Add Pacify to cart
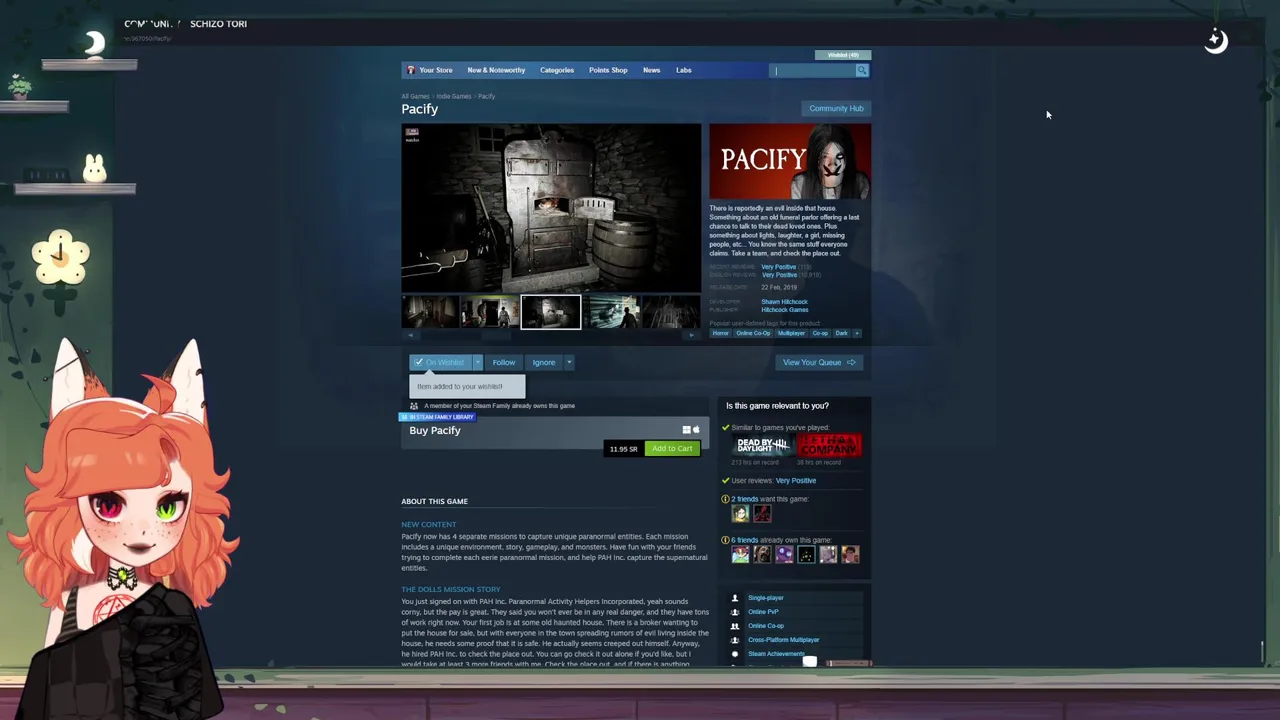The image size is (1280, 720). [672, 449]
